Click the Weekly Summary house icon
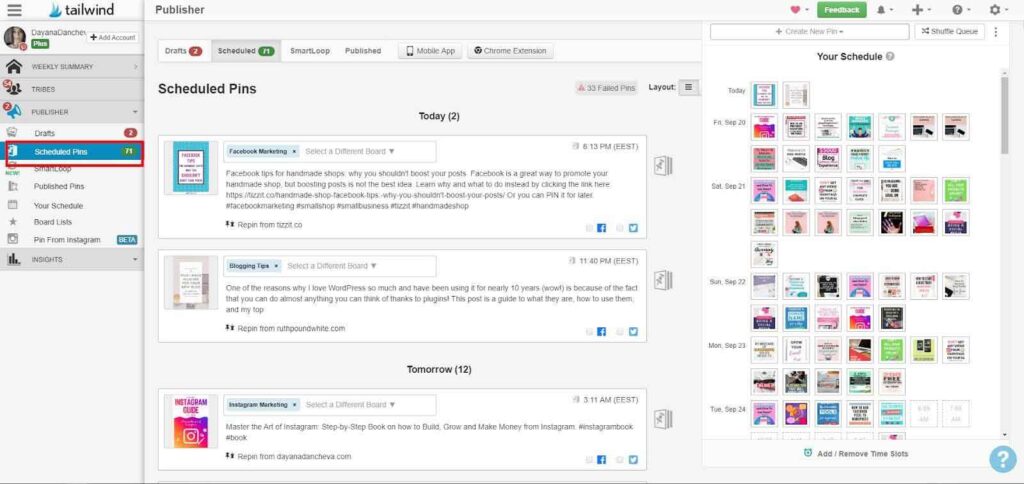The height and width of the screenshot is (484, 1024). pos(14,67)
